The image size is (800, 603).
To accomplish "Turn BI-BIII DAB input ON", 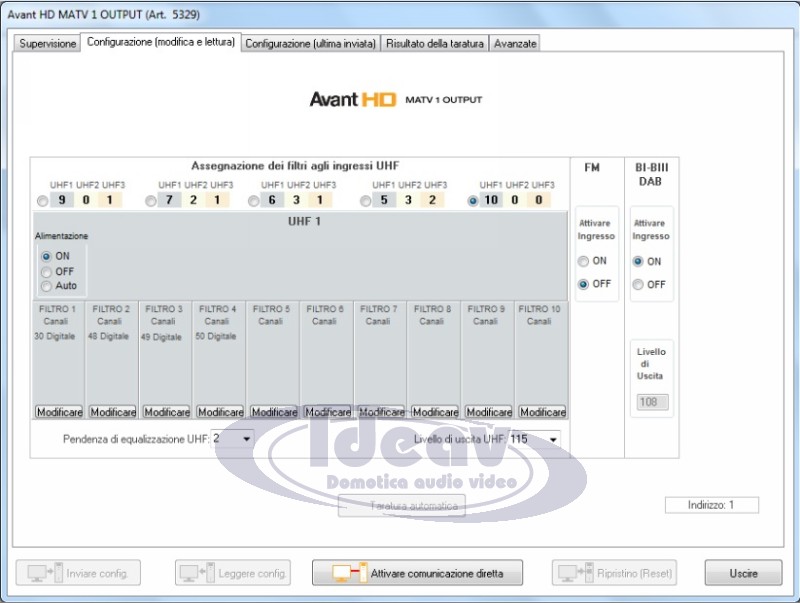I will pos(638,262).
